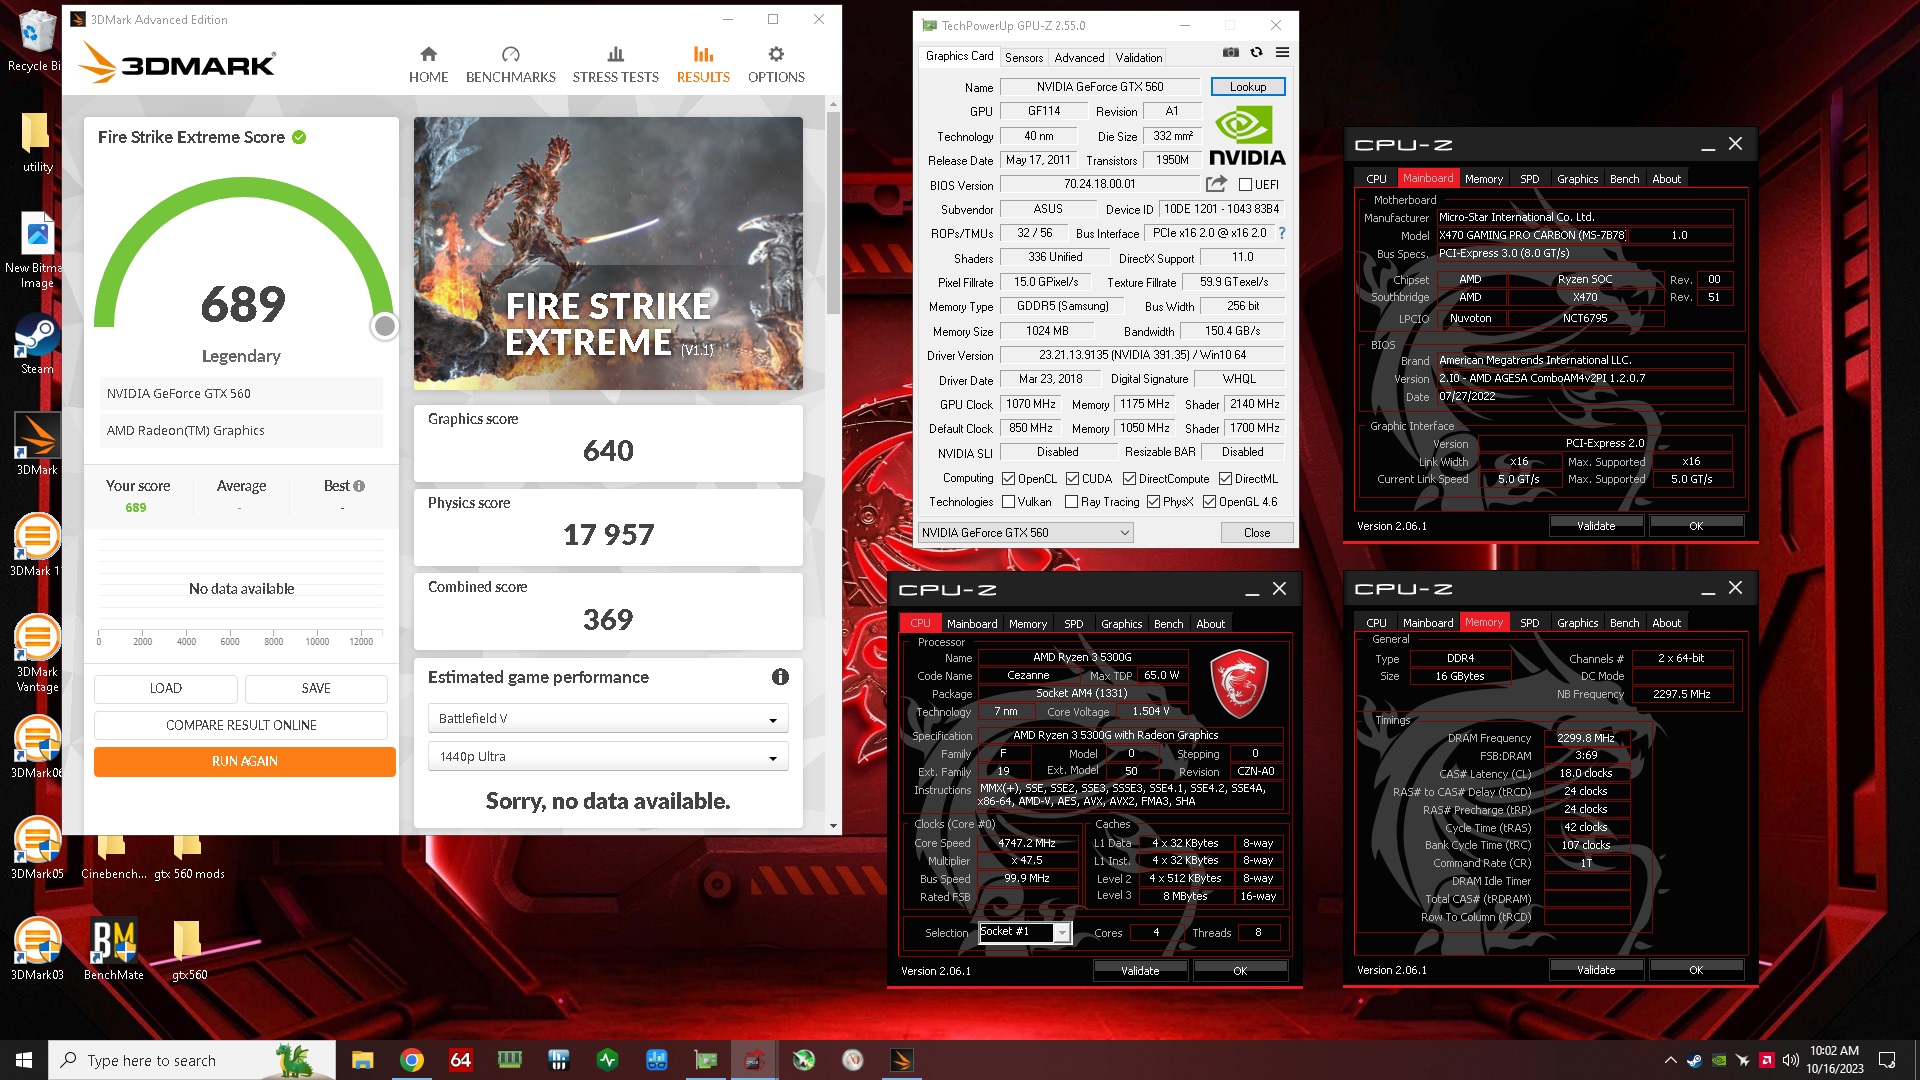
Task: Open the Windows Start menu
Action: click(24, 1060)
